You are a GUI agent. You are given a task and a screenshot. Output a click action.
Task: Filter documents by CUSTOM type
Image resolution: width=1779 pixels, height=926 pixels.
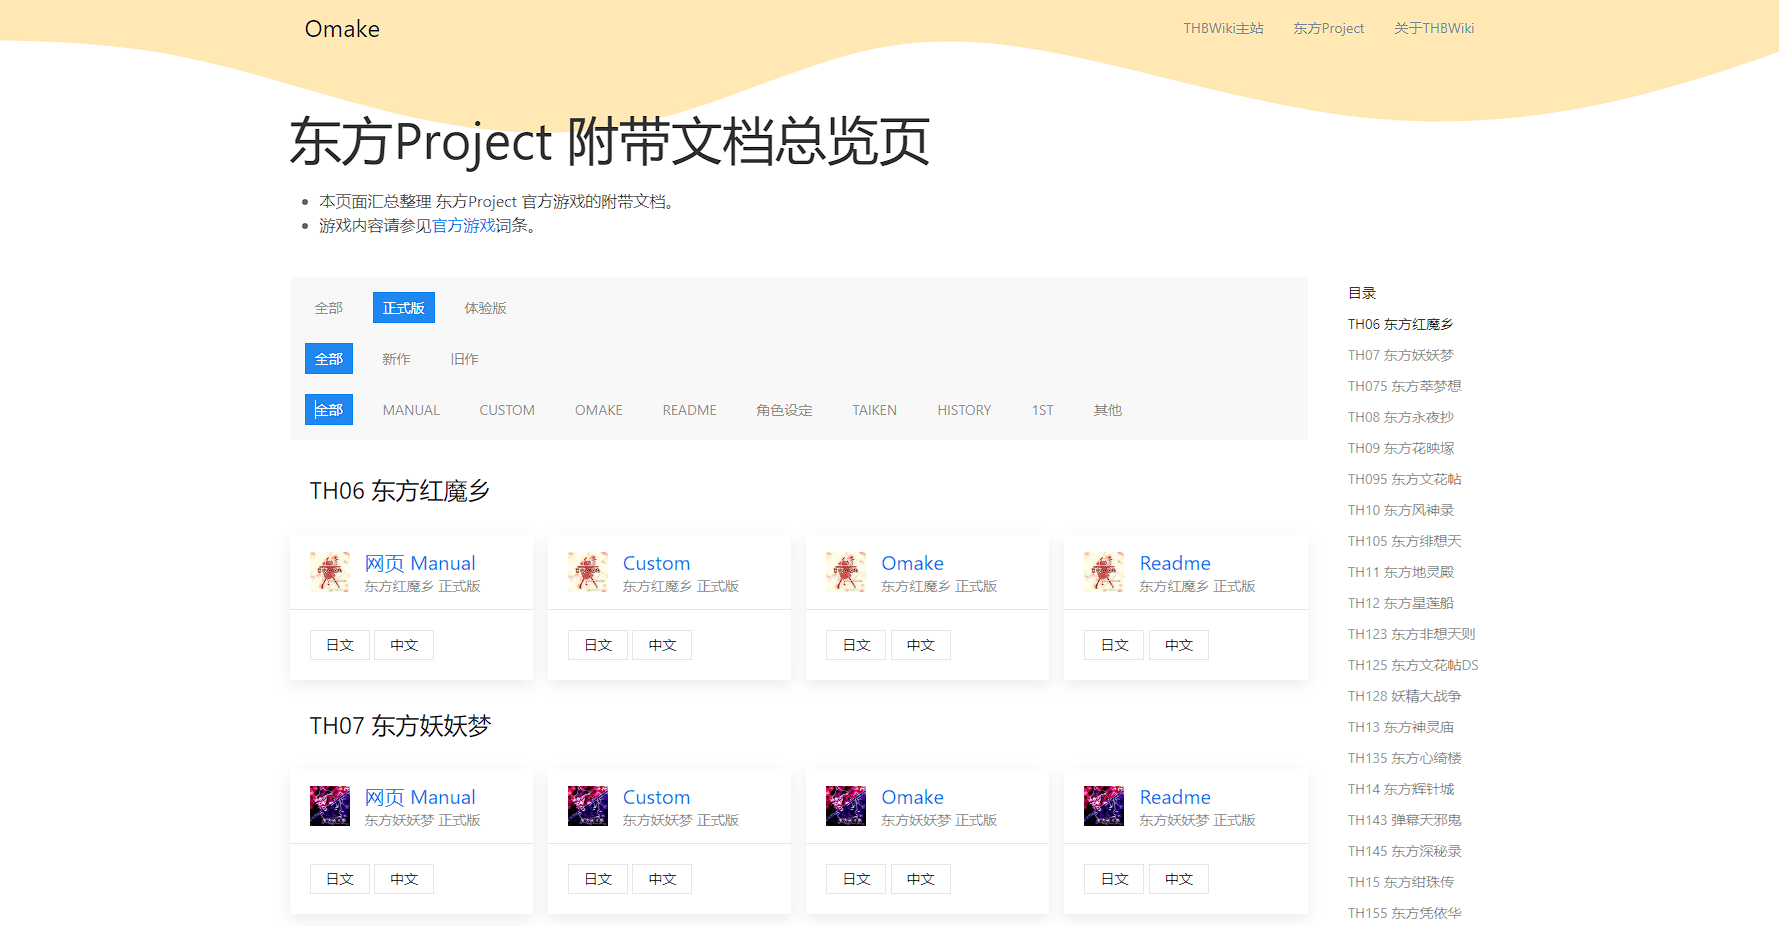point(507,410)
